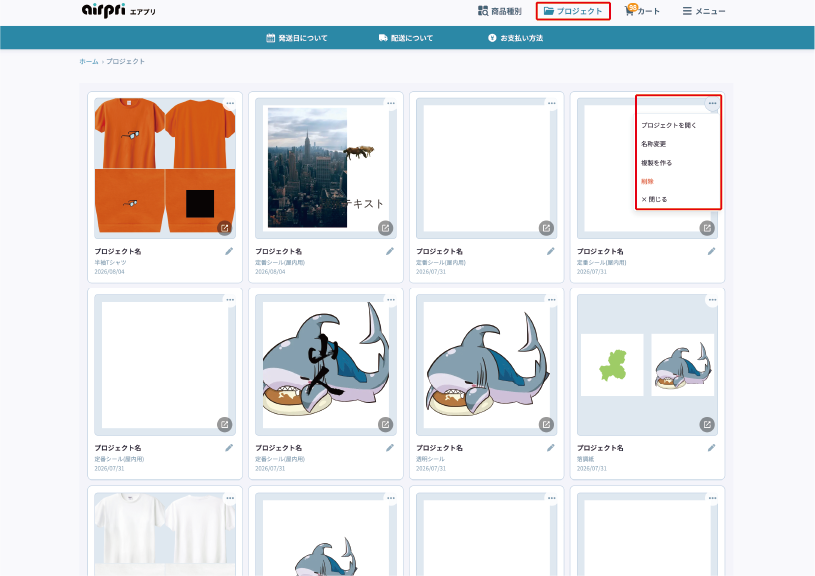Viewport: 815px width, 576px height.
Task: Open the three-dot menu on the white T-shirt card
Action: (230, 498)
